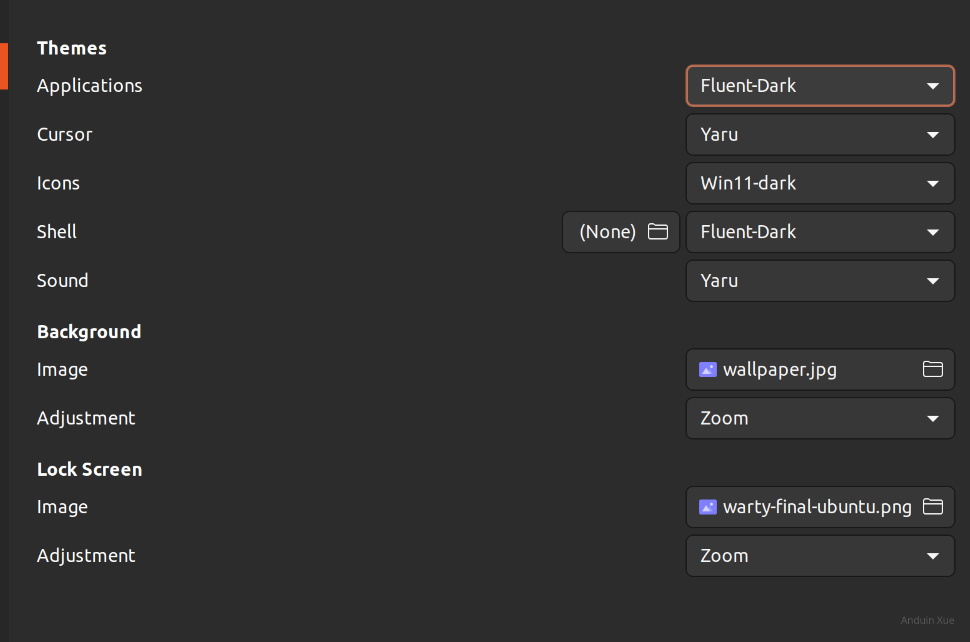Click the Cursor dropdown arrow icon

tap(933, 135)
